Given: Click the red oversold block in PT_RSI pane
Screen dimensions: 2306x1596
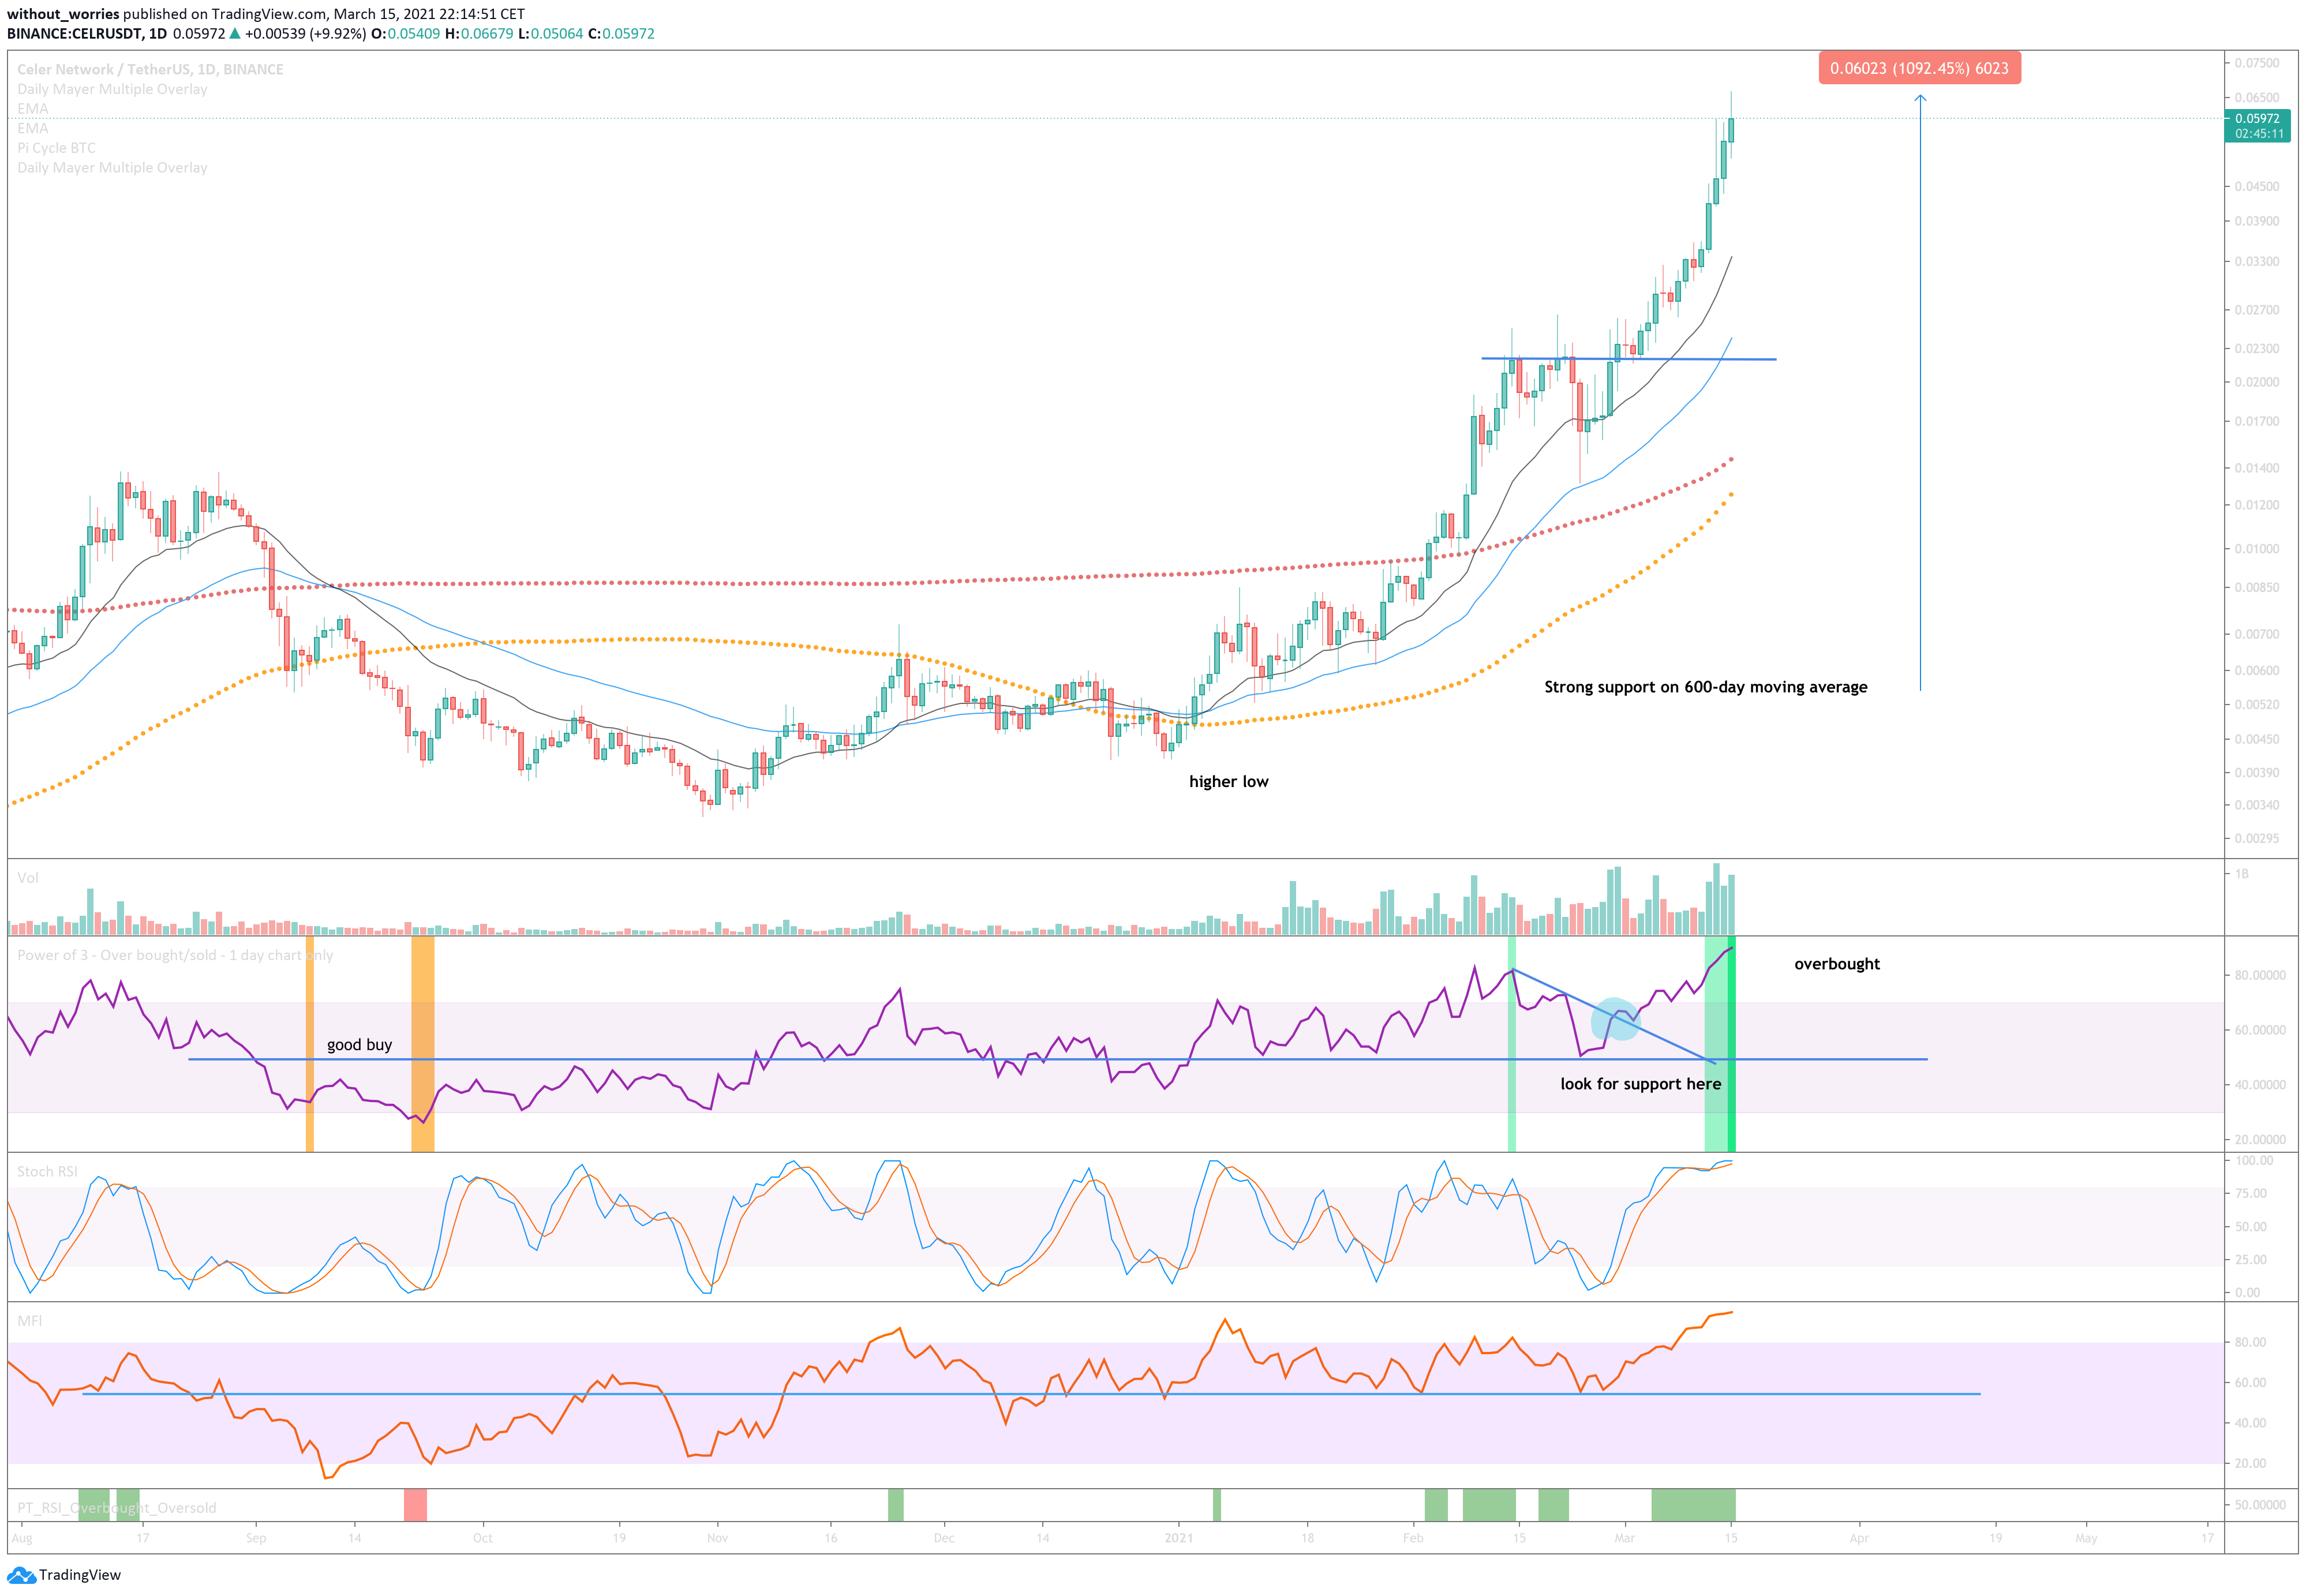Looking at the screenshot, I should (x=415, y=1505).
